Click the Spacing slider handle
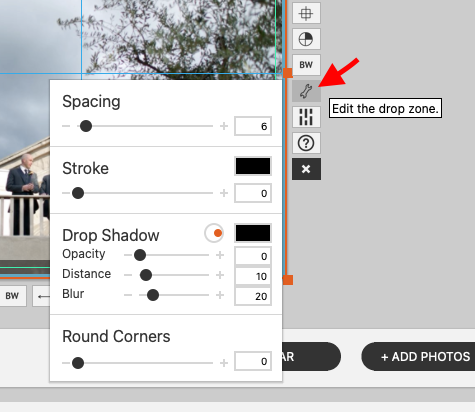 click(86, 126)
